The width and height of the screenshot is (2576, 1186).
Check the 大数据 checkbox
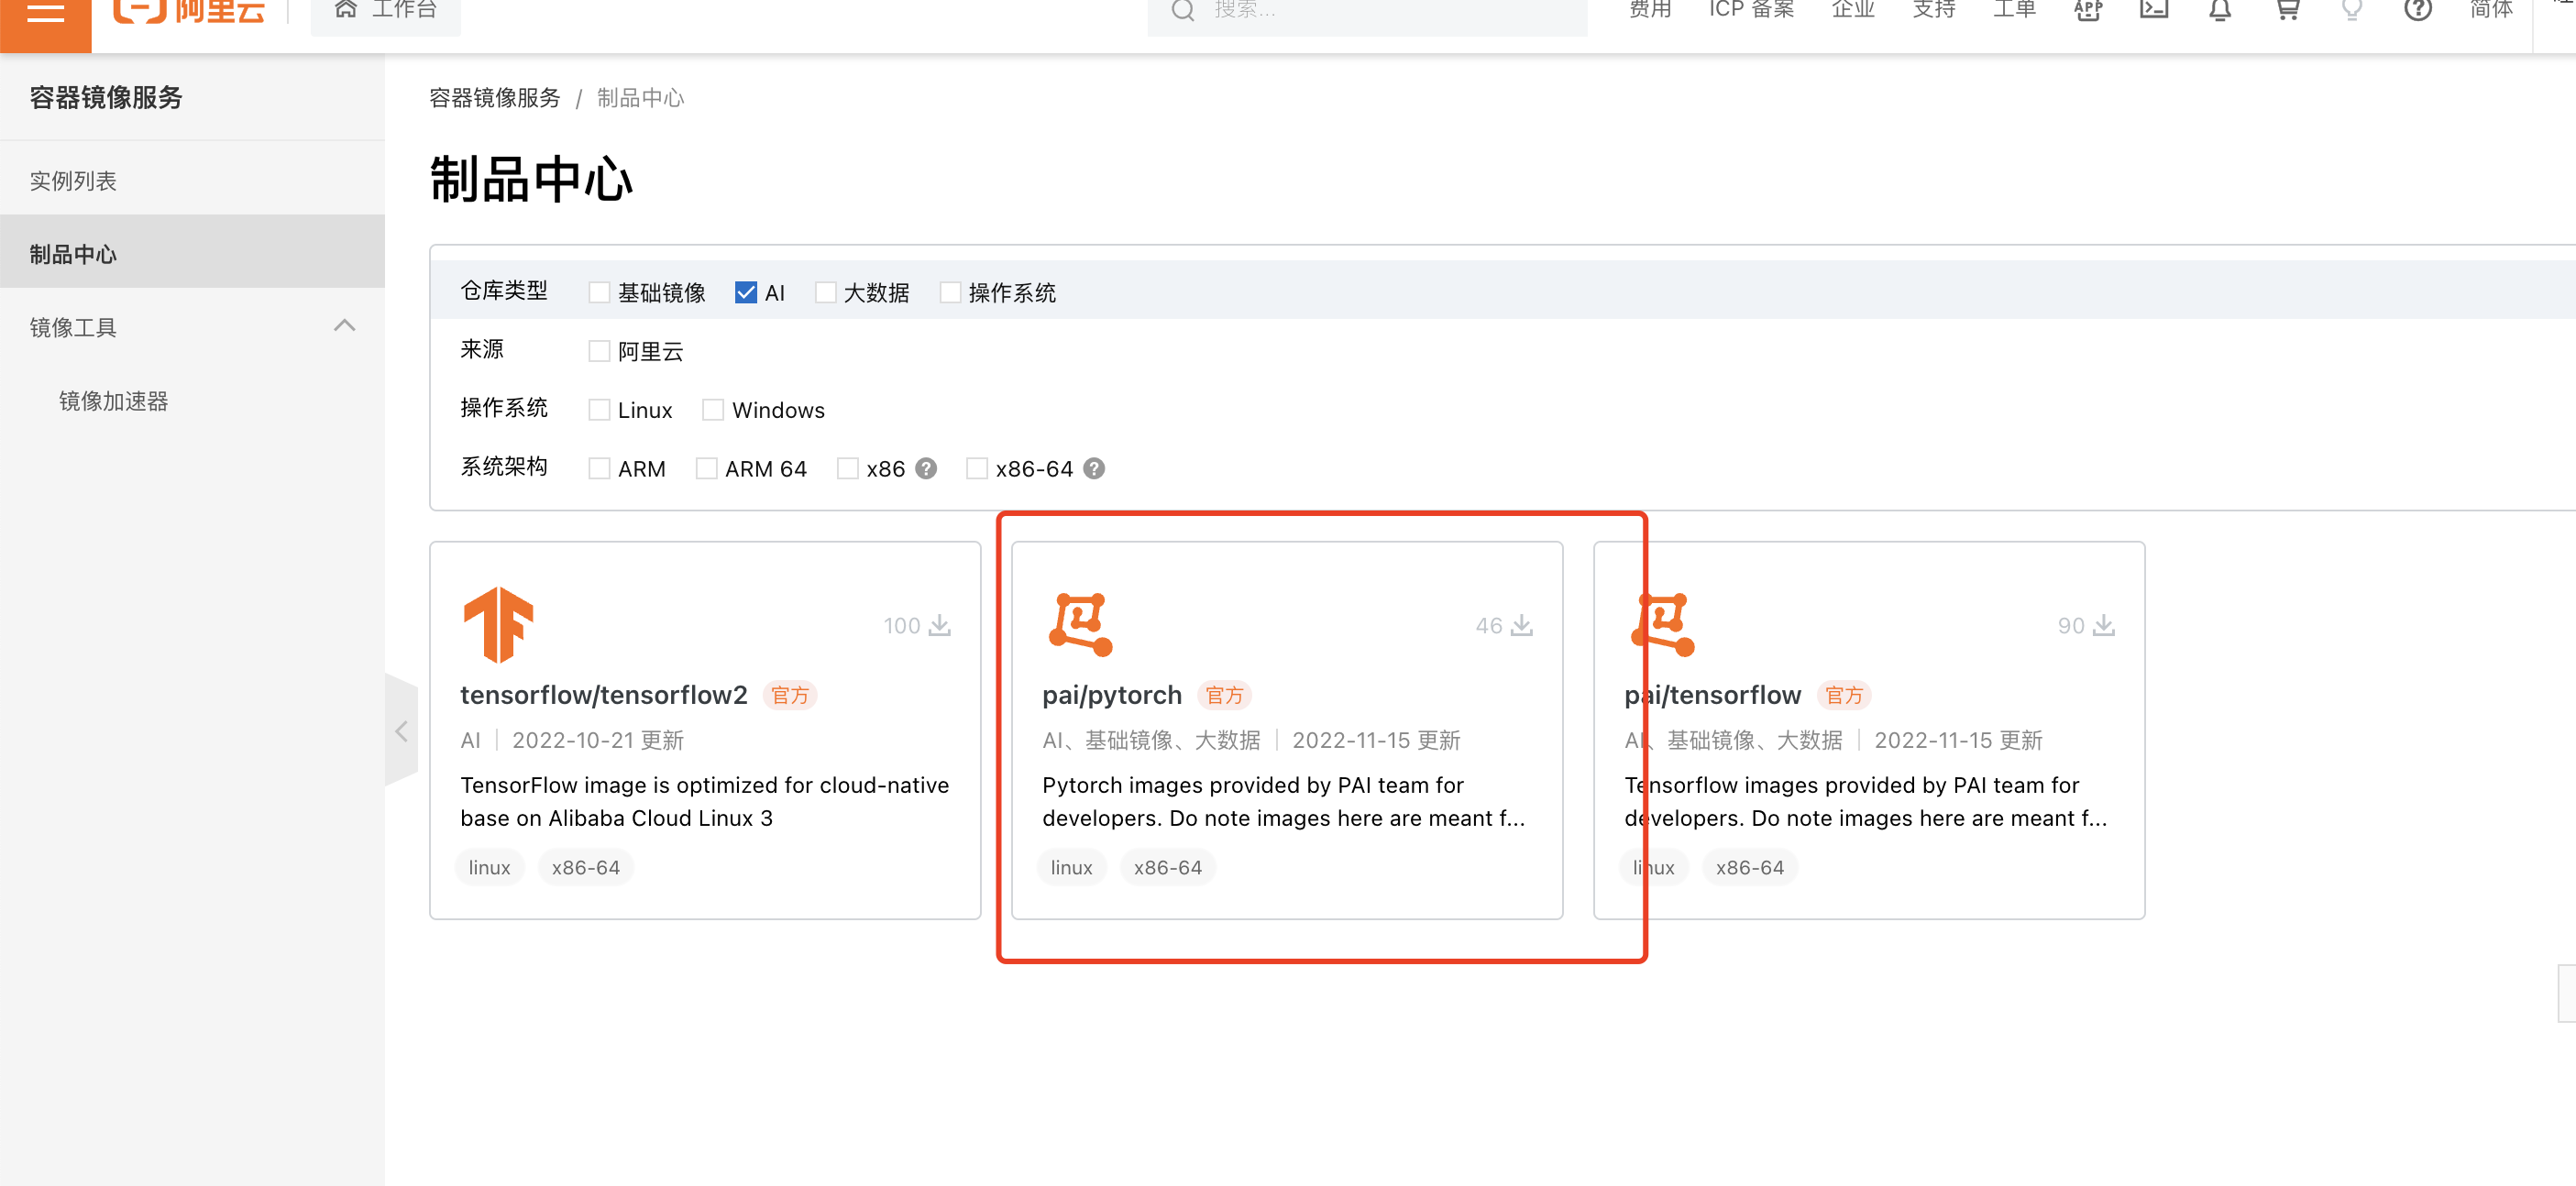click(825, 292)
